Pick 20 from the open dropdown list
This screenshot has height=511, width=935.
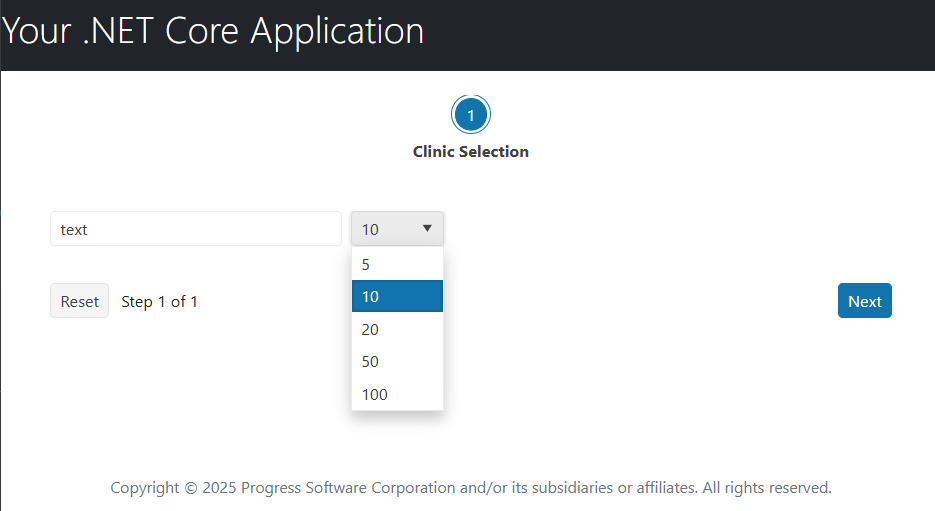(x=397, y=329)
